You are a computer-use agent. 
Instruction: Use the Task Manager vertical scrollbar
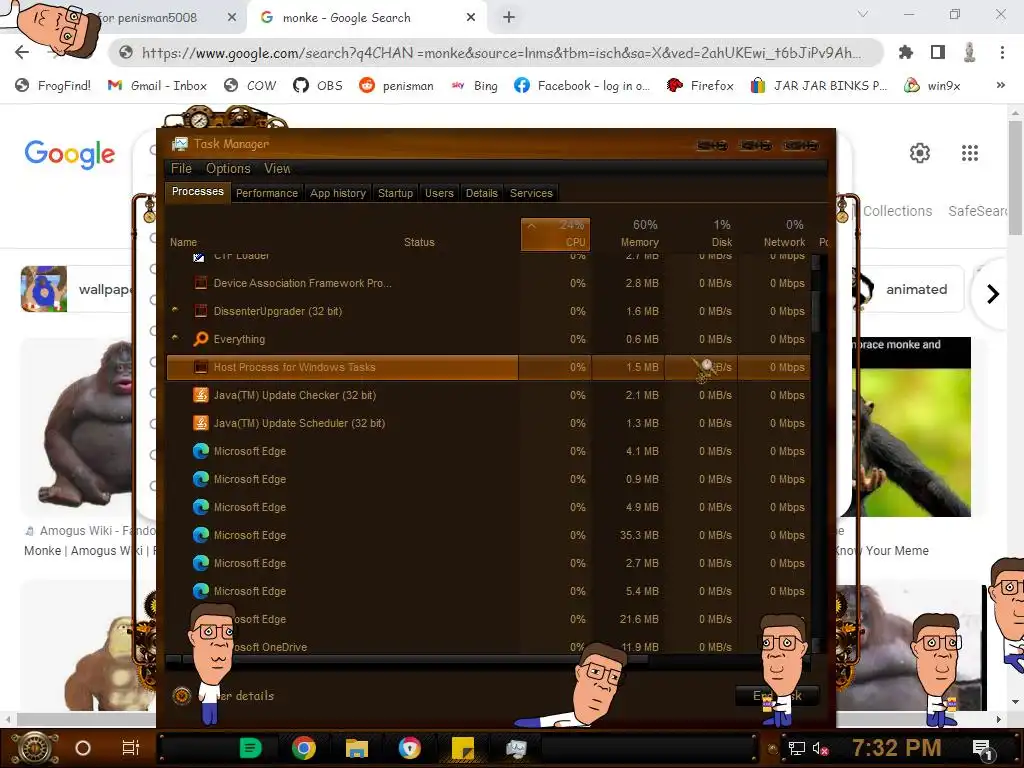pos(815,310)
